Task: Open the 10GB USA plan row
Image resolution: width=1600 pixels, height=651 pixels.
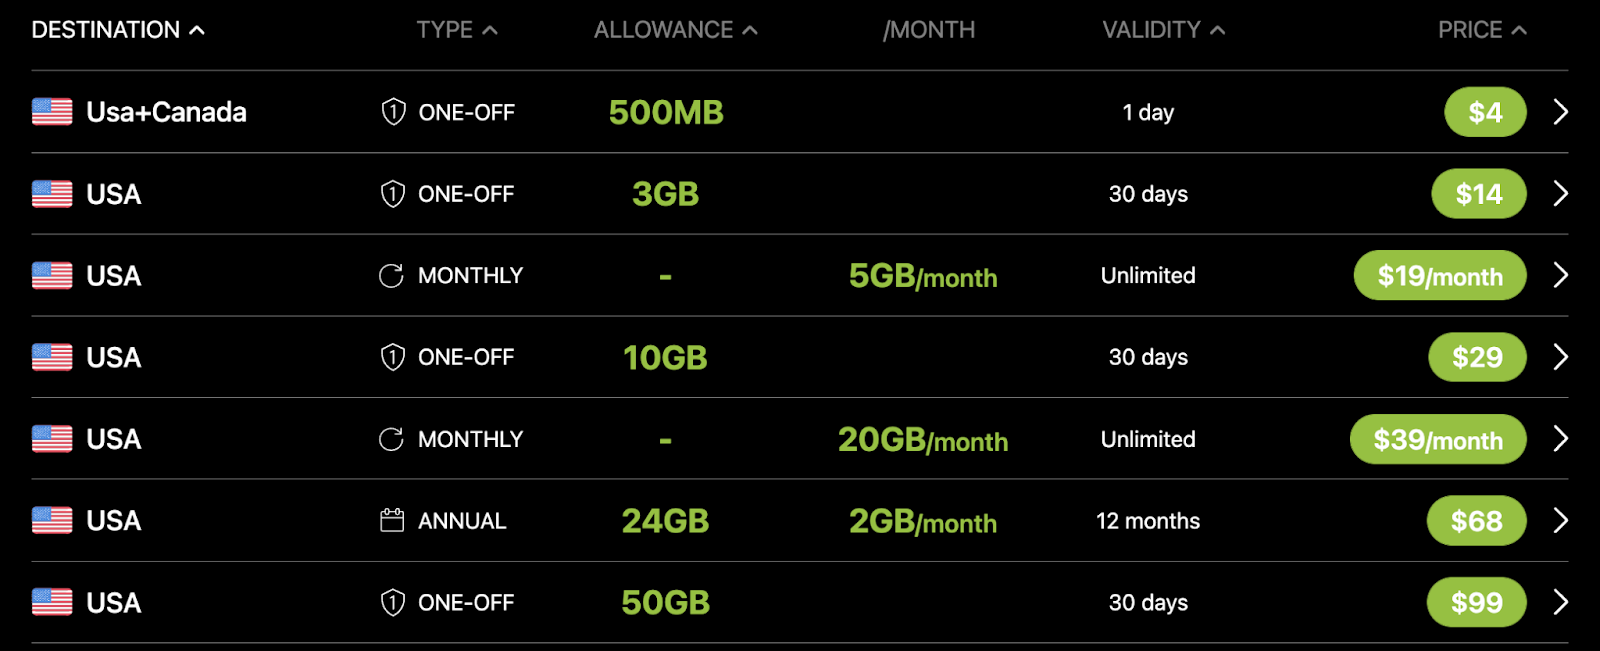Action: coord(1560,357)
